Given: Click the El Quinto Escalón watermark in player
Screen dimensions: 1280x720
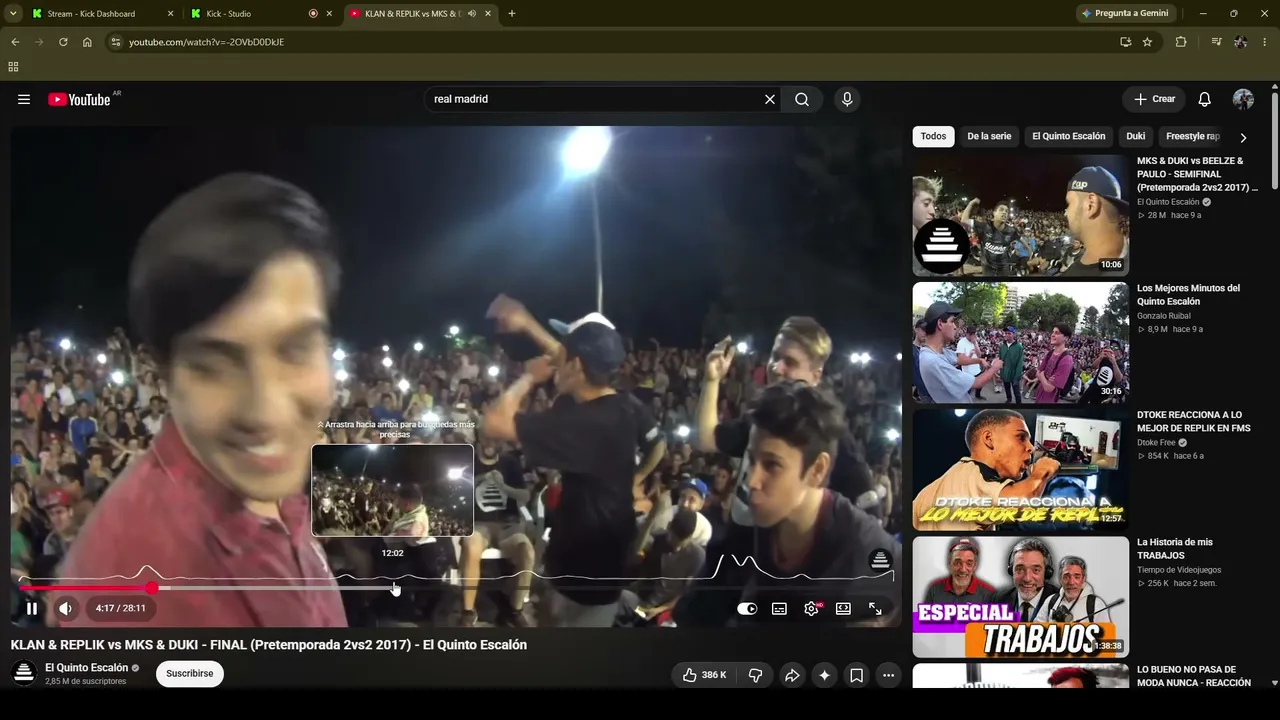Looking at the screenshot, I should [x=880, y=560].
